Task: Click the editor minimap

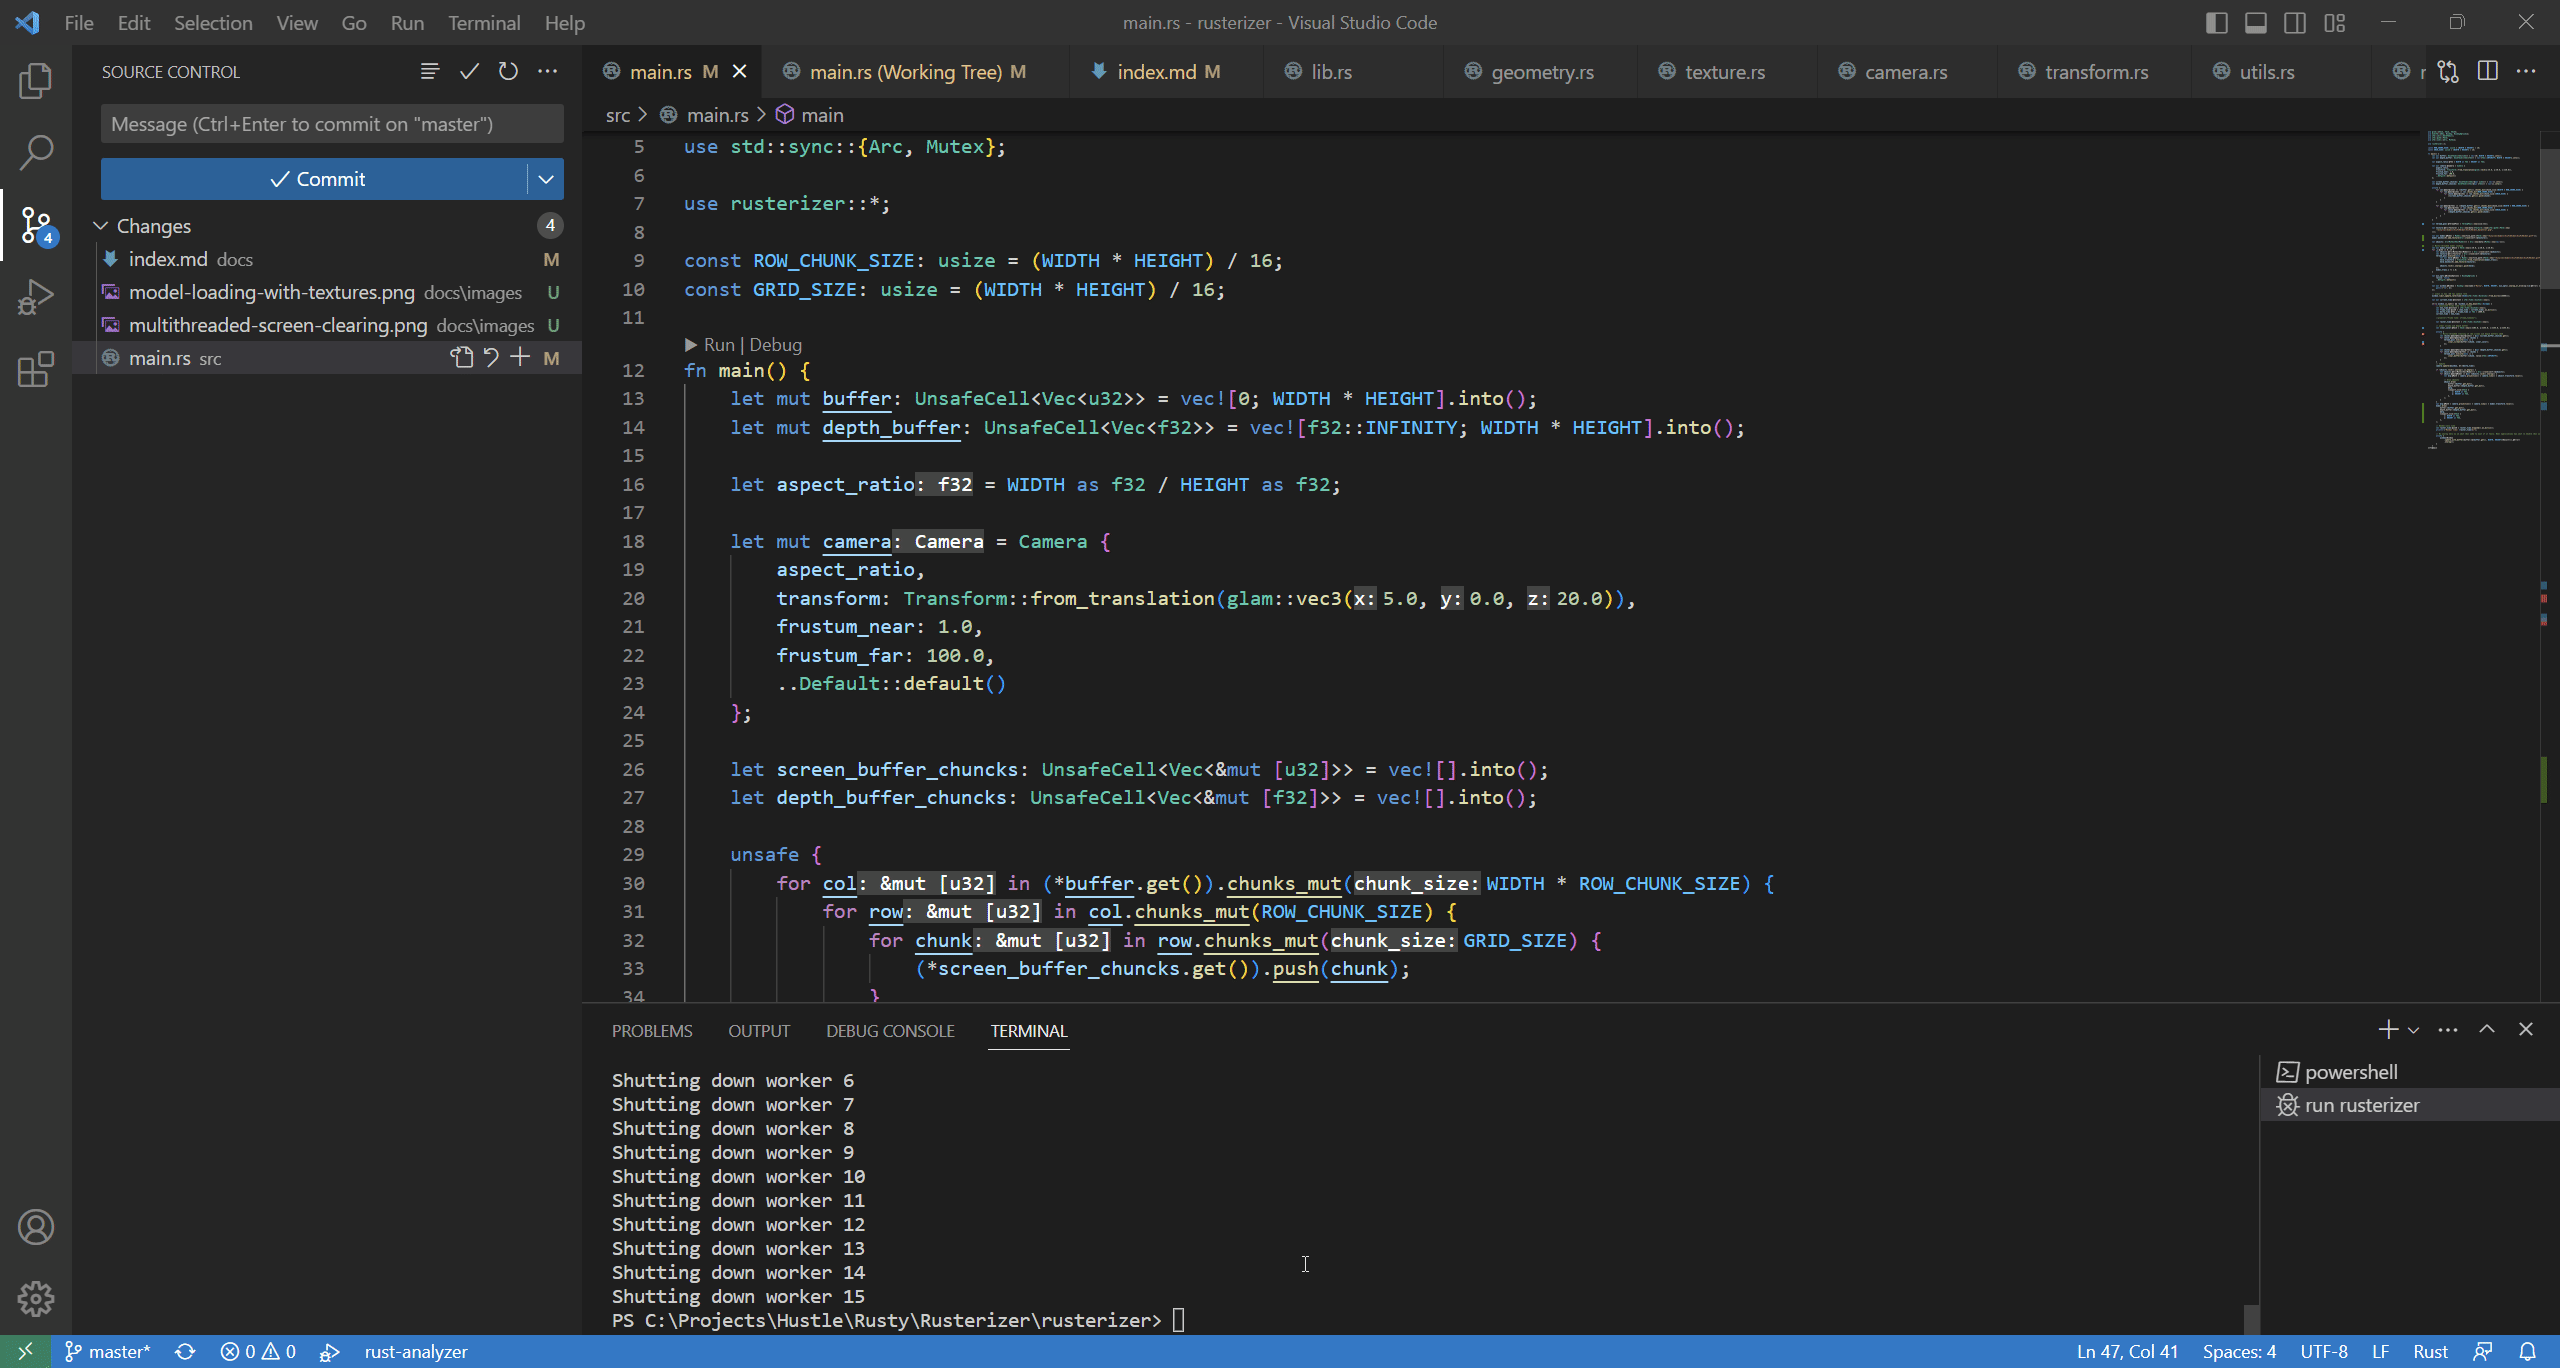Action: (x=2482, y=290)
